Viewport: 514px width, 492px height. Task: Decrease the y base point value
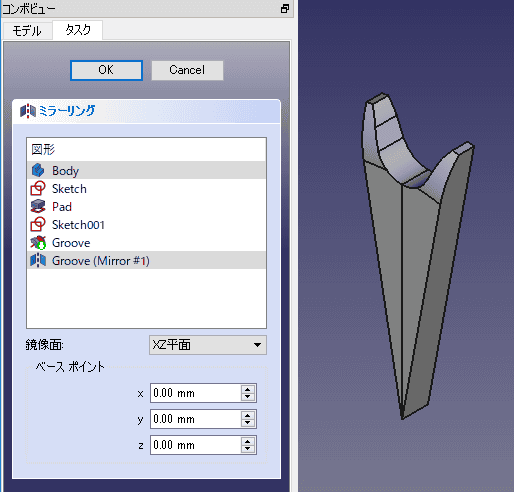coord(247,423)
